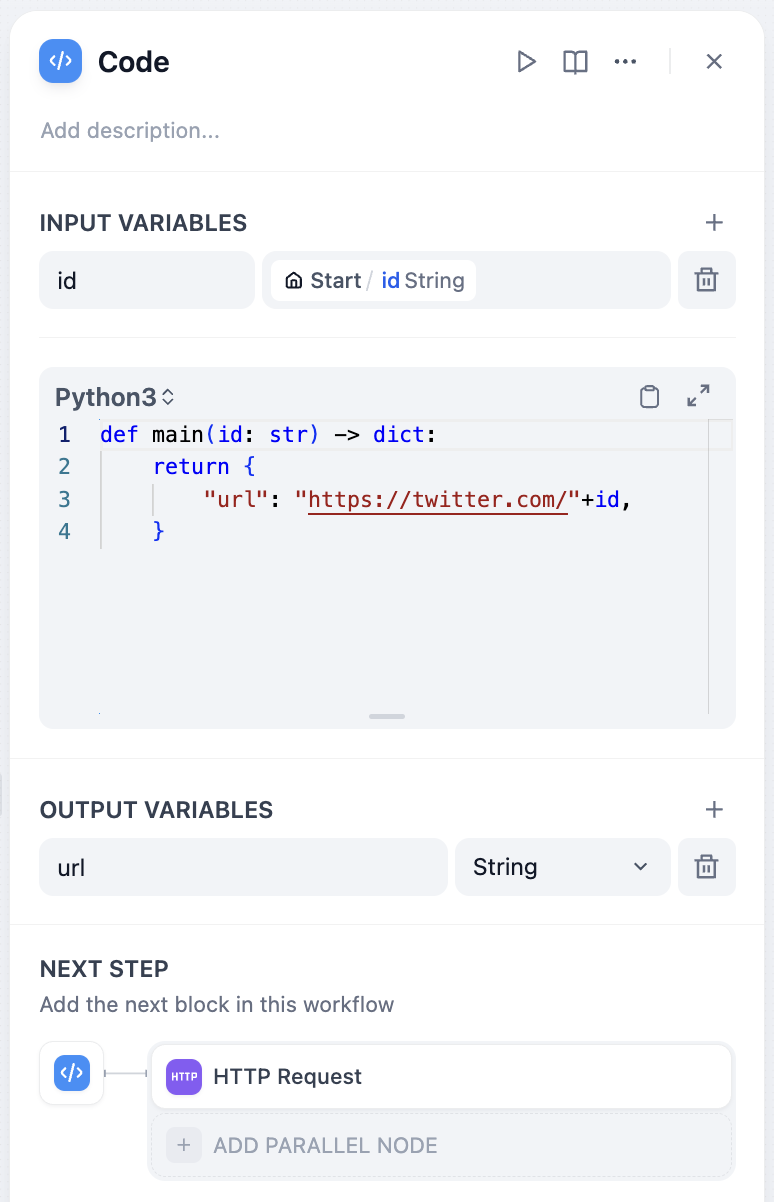Screen dimensions: 774x1202
Task: Click the Code node title text
Action: pos(133,62)
